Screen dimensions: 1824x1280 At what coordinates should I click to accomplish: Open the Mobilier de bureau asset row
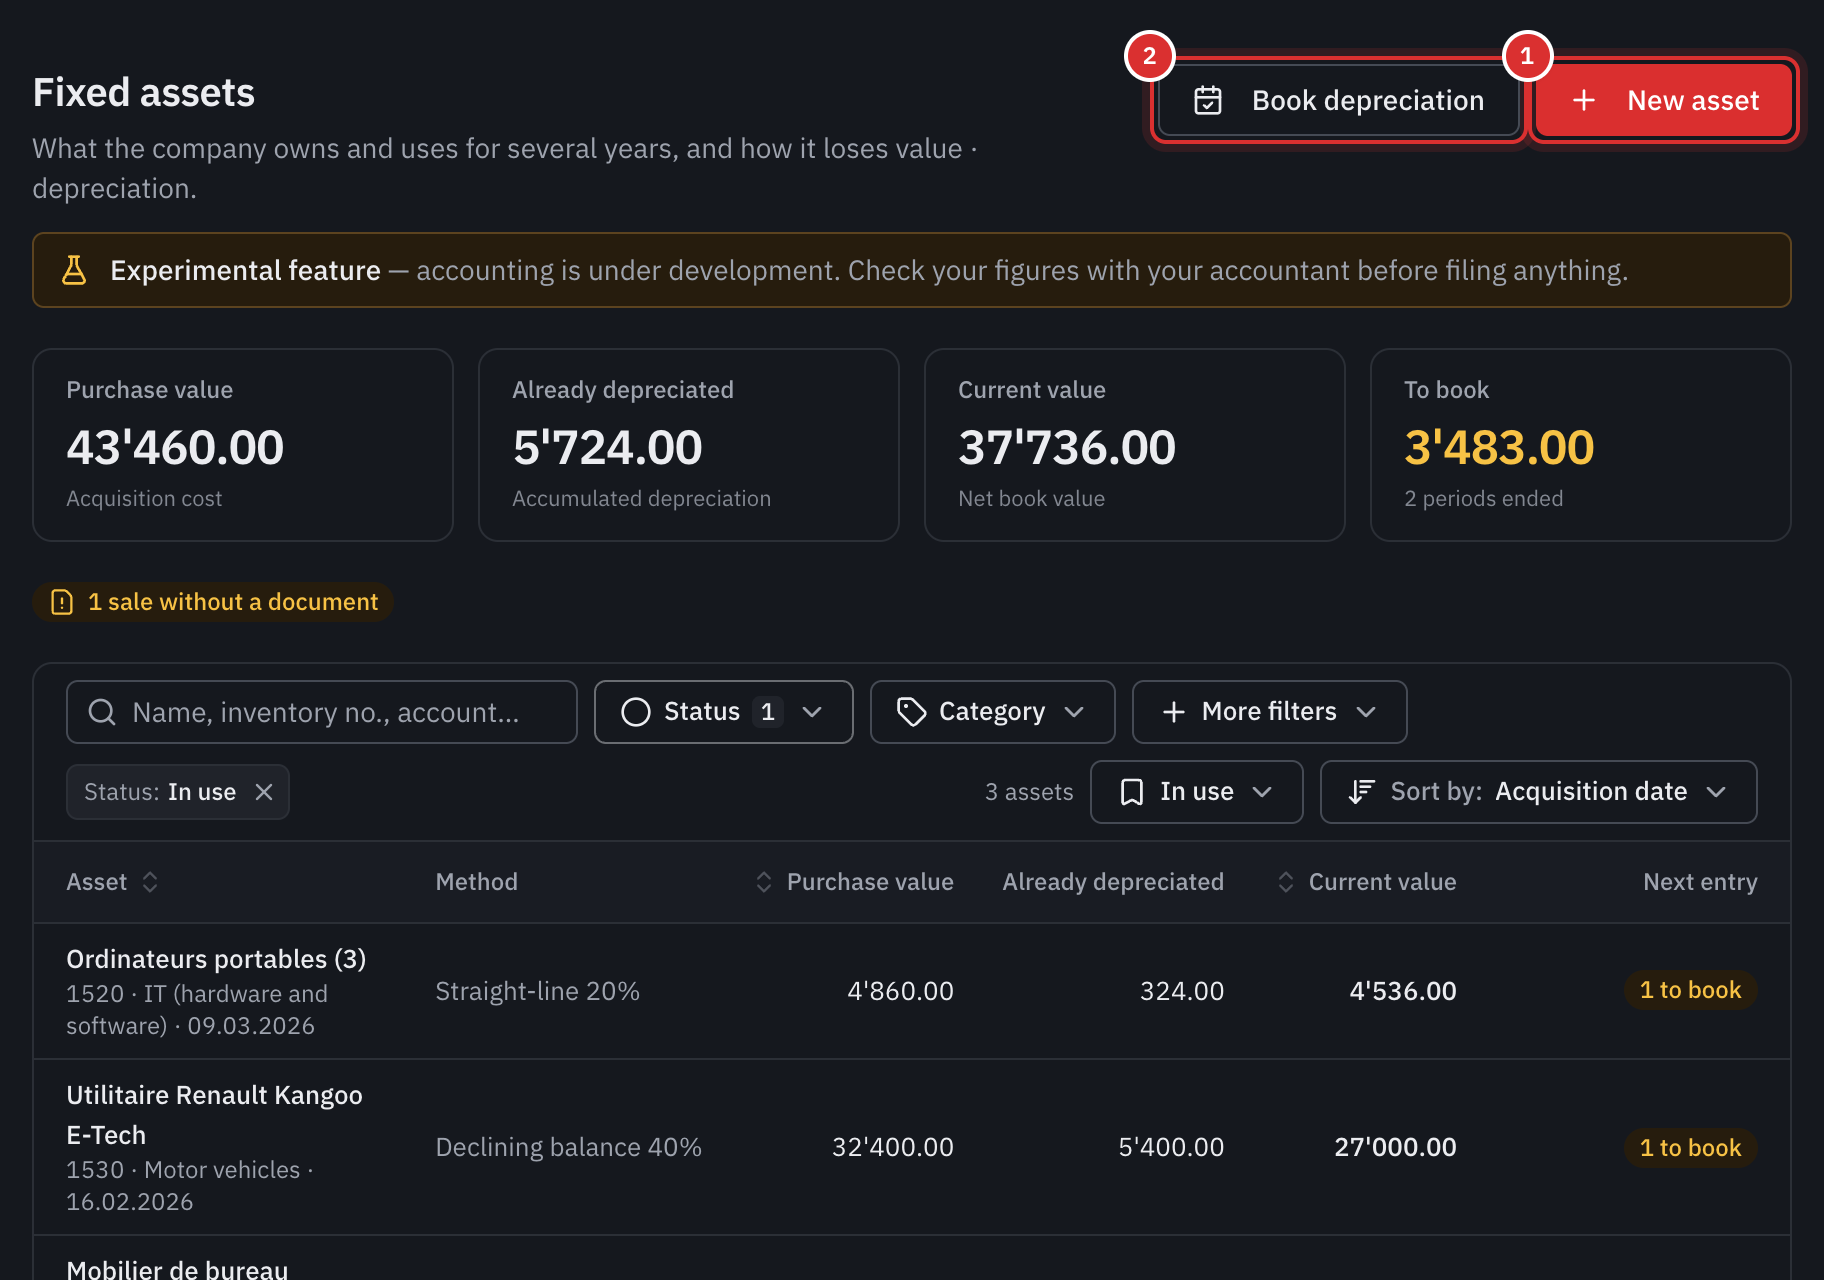tap(912, 1259)
